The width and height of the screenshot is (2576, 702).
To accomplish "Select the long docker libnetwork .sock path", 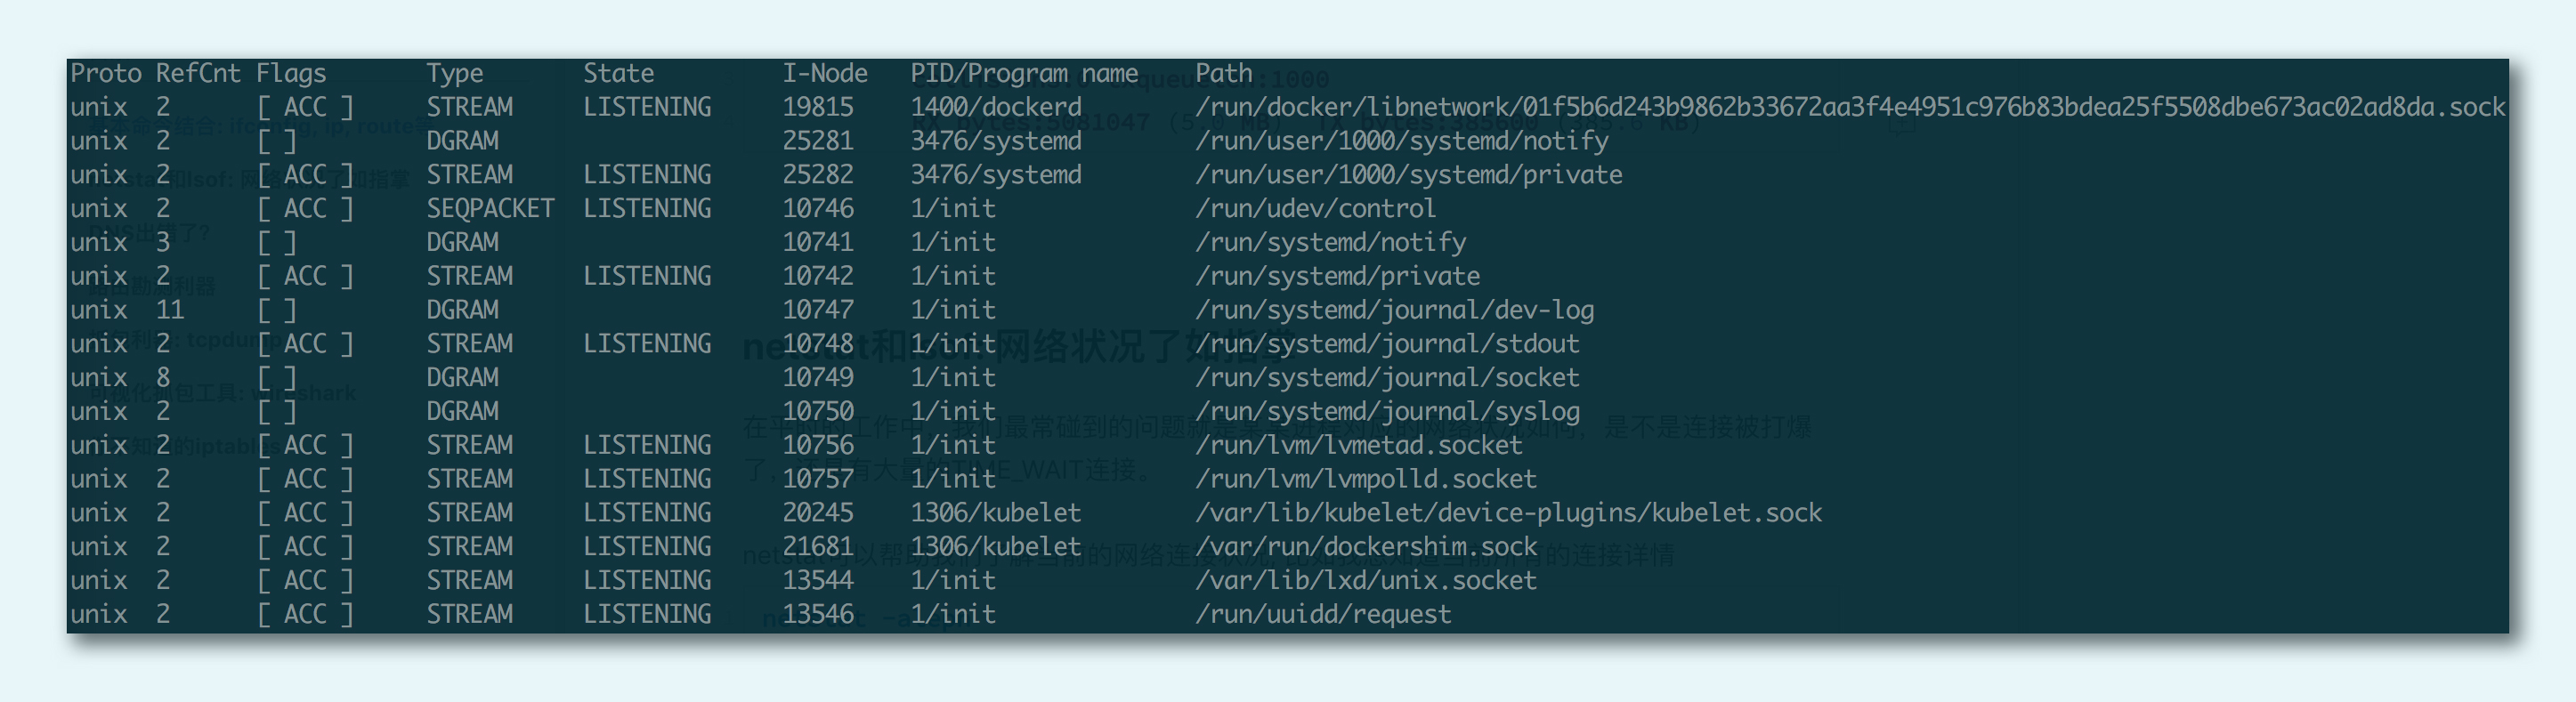I will tap(1850, 107).
